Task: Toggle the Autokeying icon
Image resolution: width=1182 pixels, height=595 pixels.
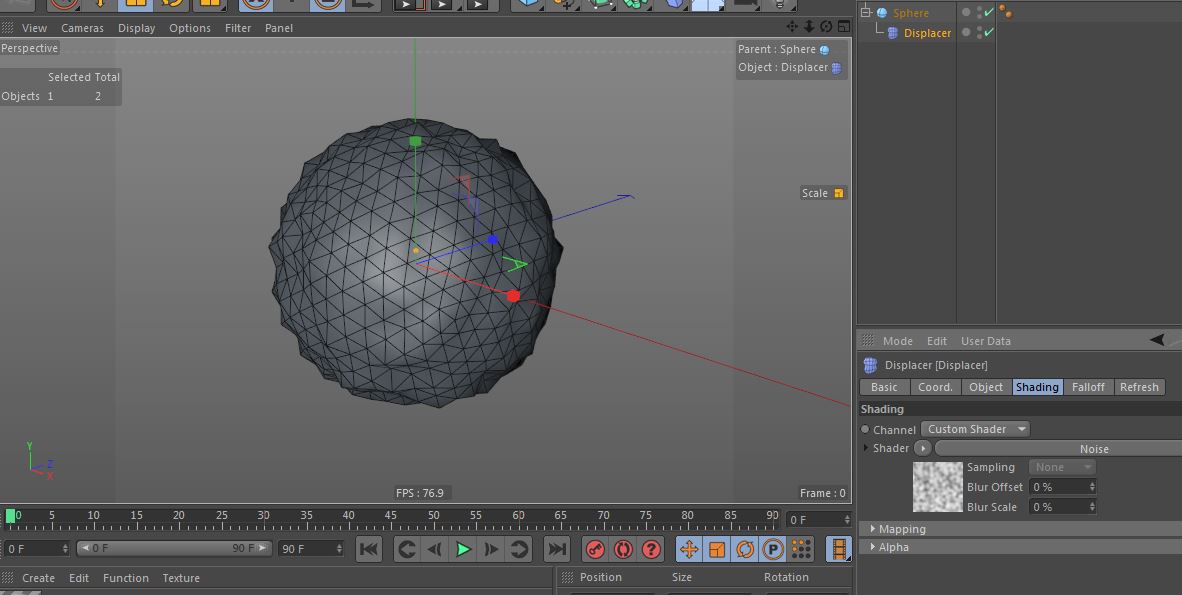Action: pyautogui.click(x=623, y=549)
